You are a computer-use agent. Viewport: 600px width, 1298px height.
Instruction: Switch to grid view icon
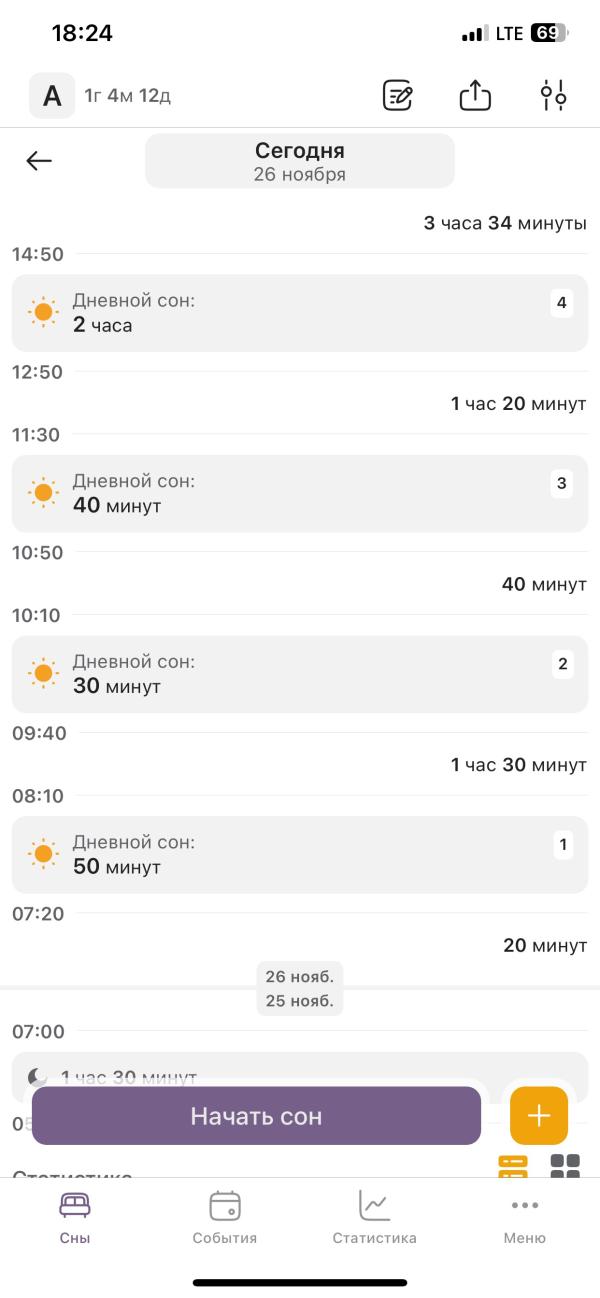565,1166
